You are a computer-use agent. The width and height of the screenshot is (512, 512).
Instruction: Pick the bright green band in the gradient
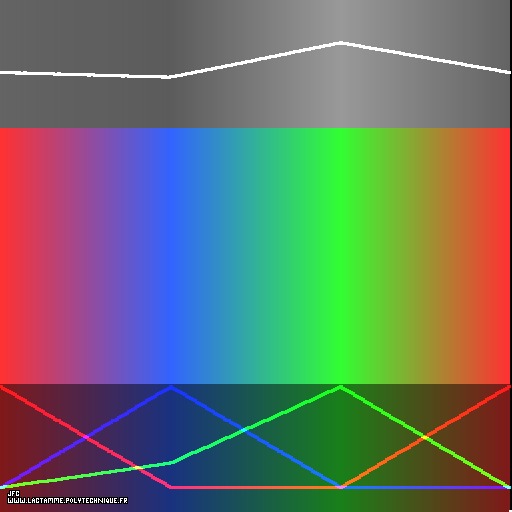pos(341,256)
